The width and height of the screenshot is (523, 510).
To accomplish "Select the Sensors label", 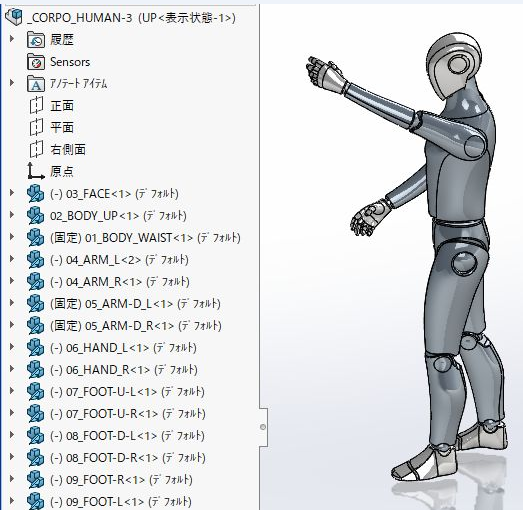I will [x=70, y=62].
